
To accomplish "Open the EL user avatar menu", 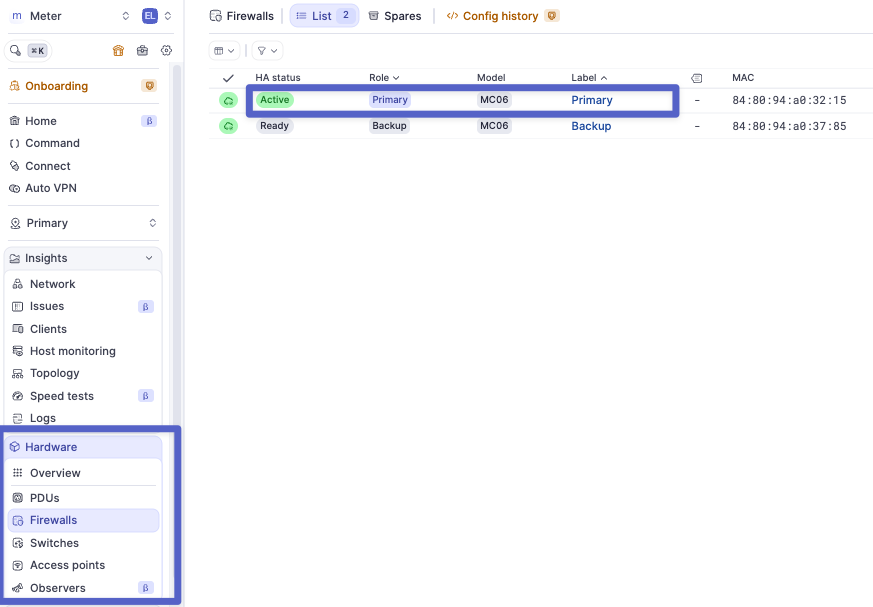I will 150,16.
